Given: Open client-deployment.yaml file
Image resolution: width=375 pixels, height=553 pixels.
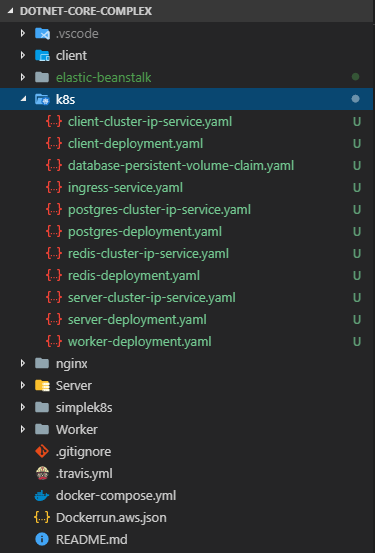Looking at the screenshot, I should point(135,144).
